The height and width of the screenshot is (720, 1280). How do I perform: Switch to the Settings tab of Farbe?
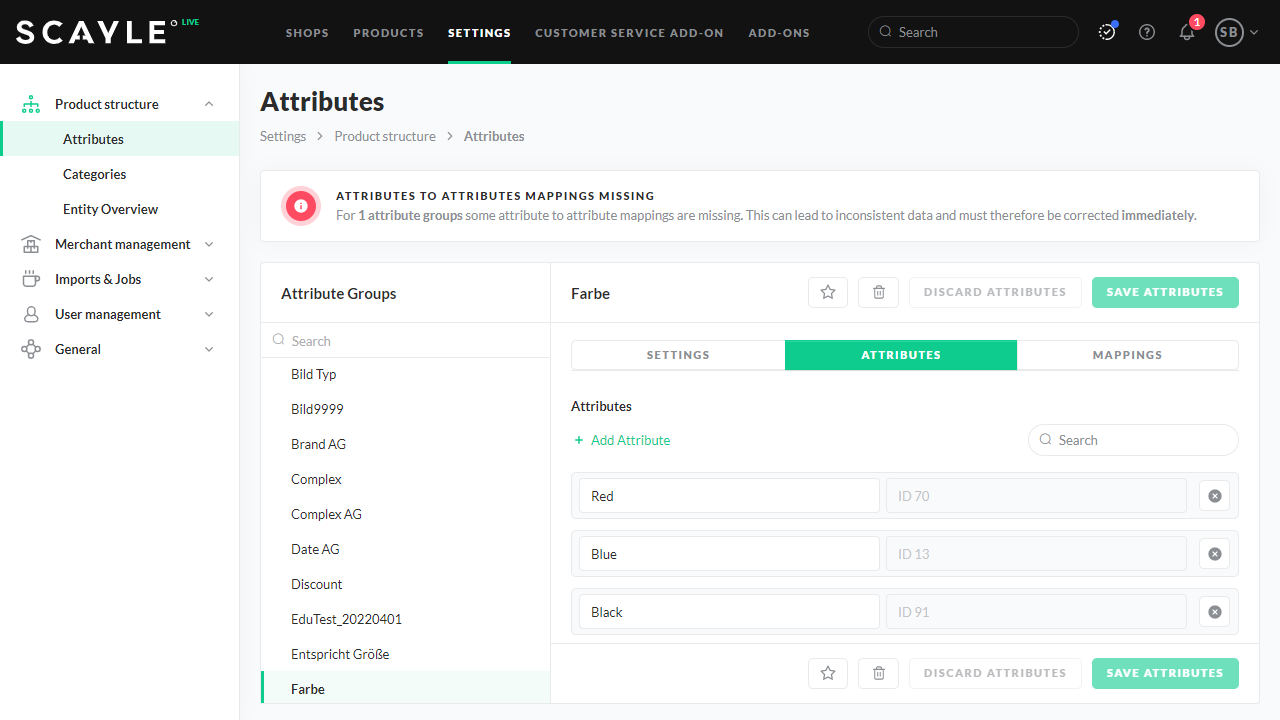click(x=678, y=355)
